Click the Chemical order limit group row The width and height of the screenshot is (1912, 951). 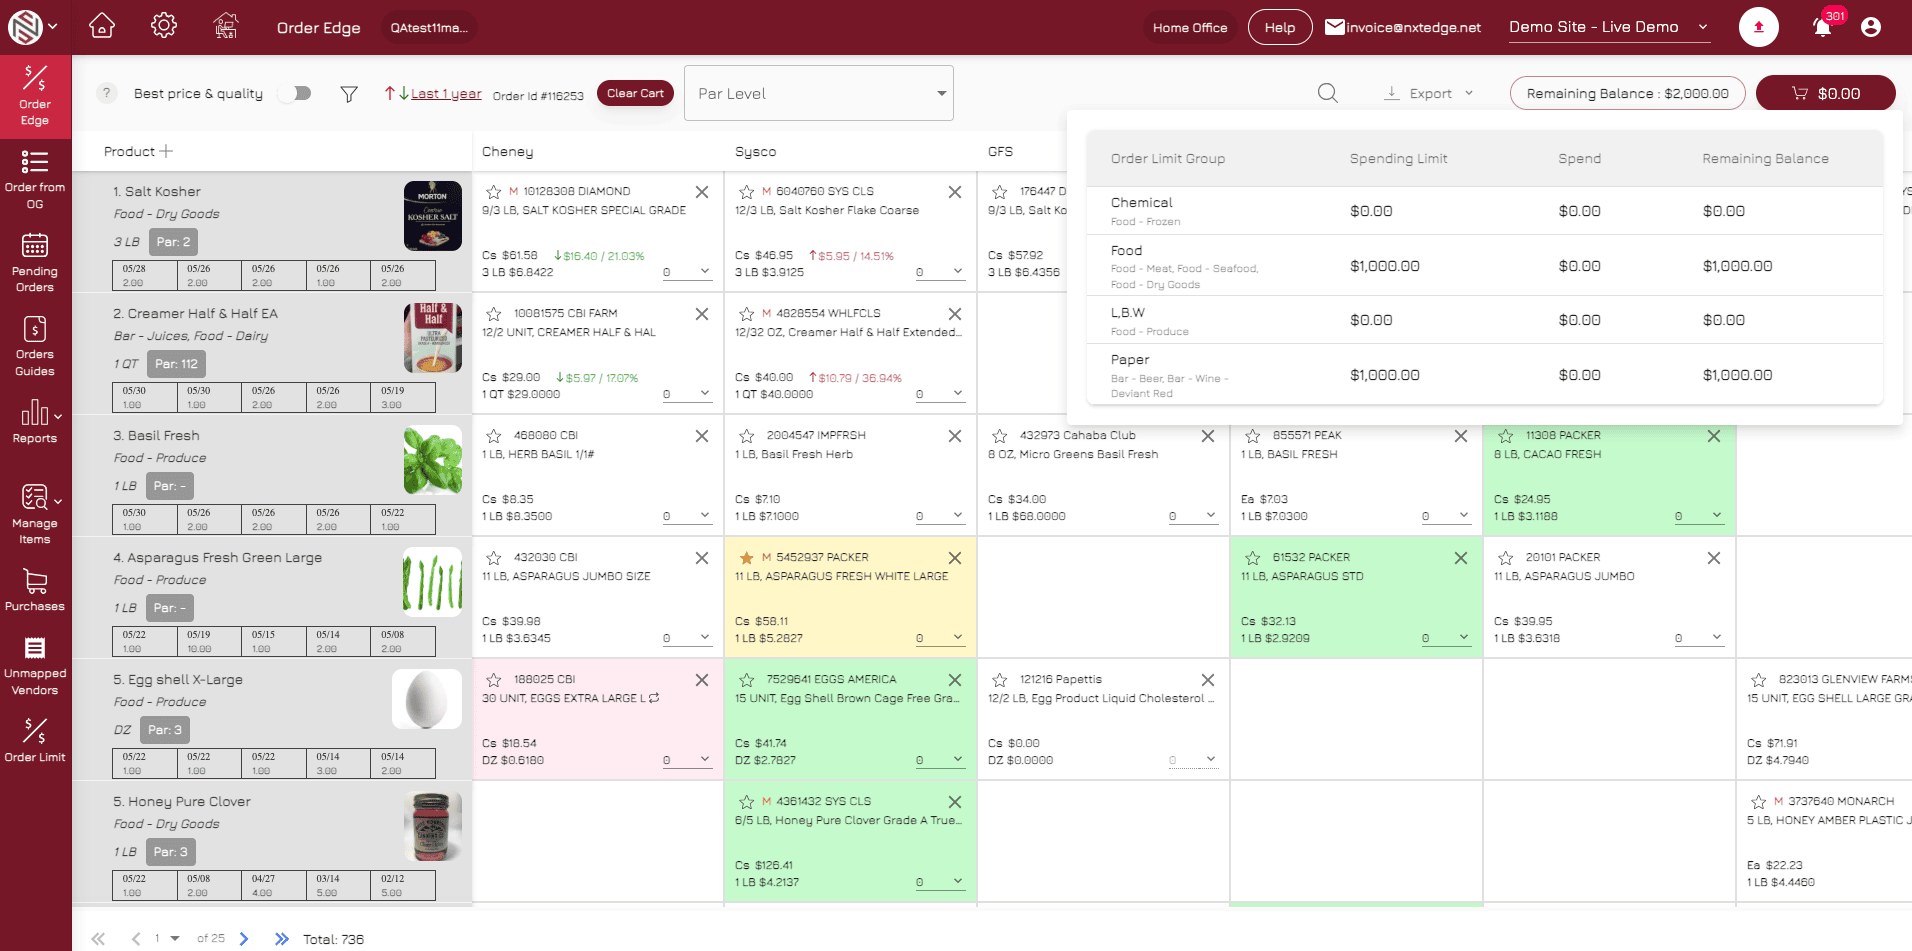click(1485, 211)
